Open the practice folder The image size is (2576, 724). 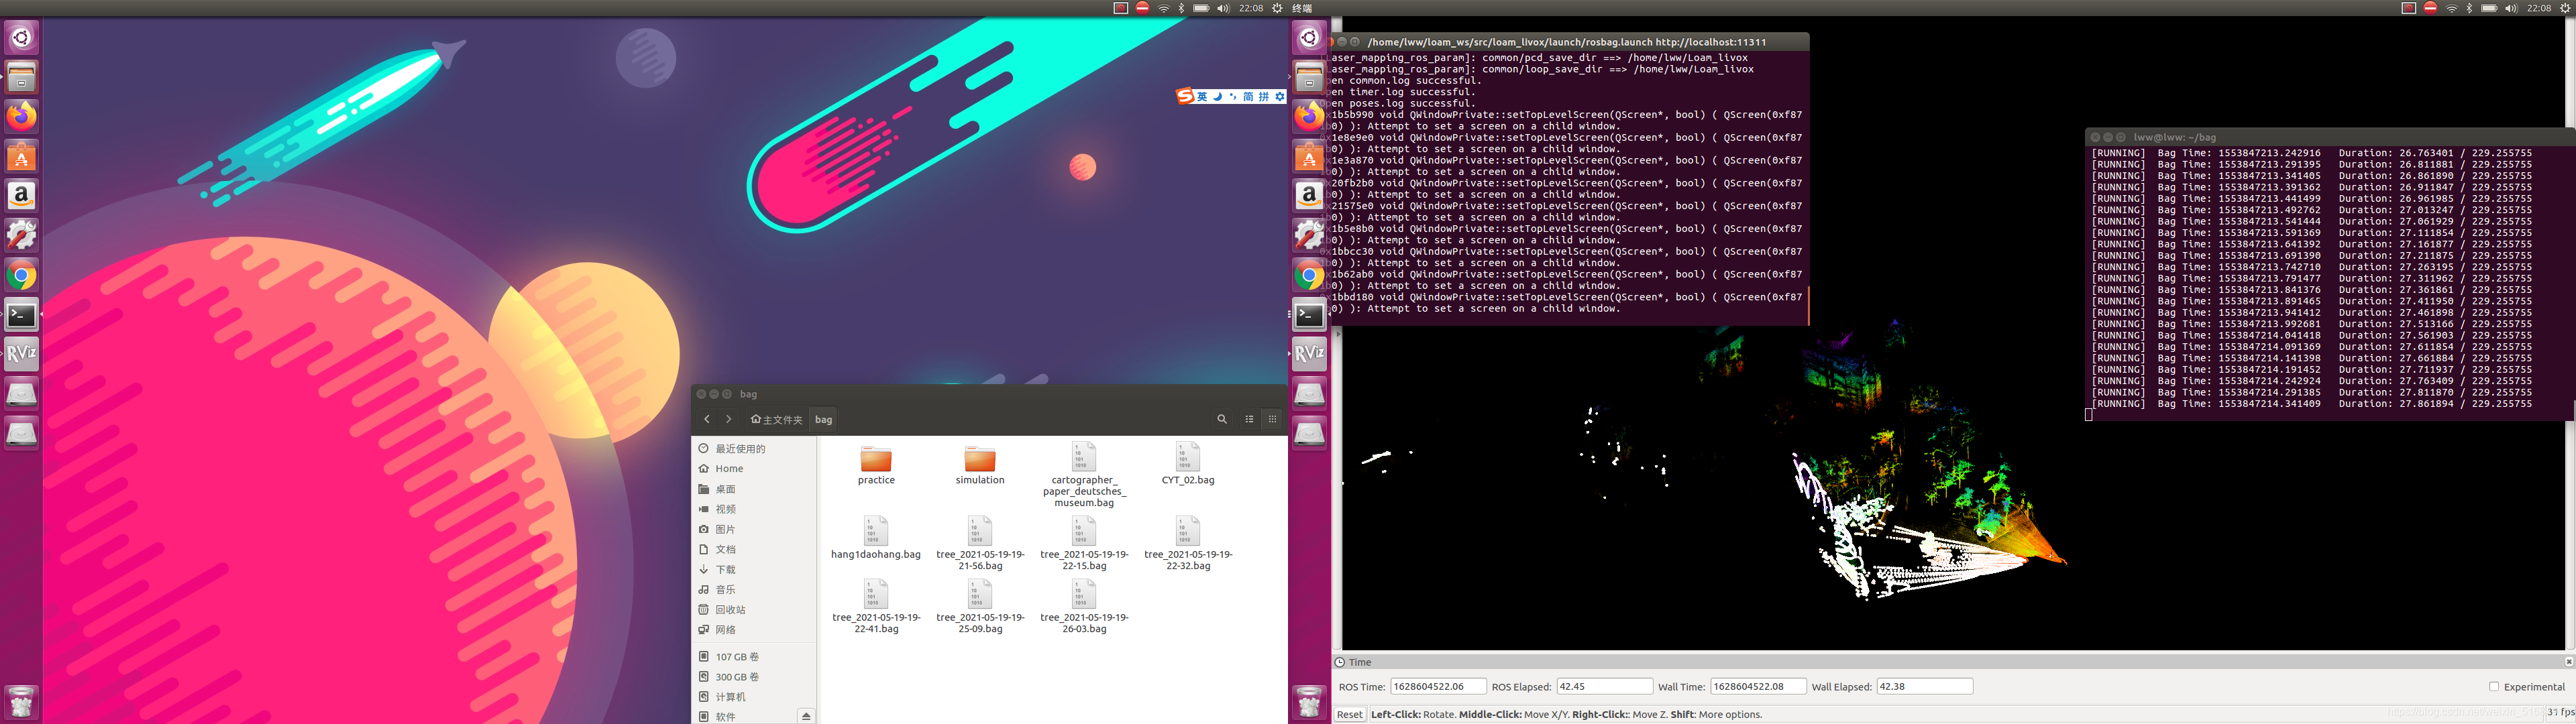pyautogui.click(x=876, y=460)
